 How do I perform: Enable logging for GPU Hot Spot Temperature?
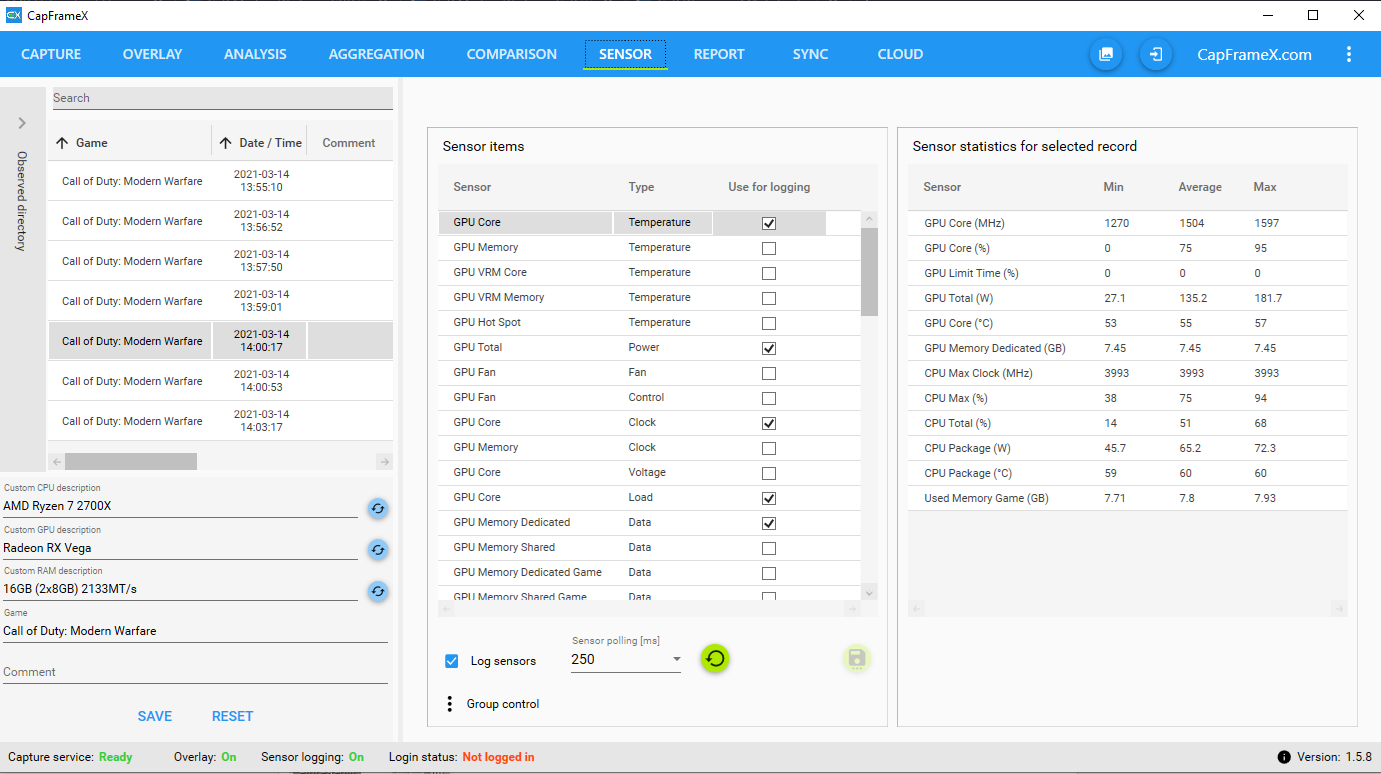pyautogui.click(x=769, y=323)
